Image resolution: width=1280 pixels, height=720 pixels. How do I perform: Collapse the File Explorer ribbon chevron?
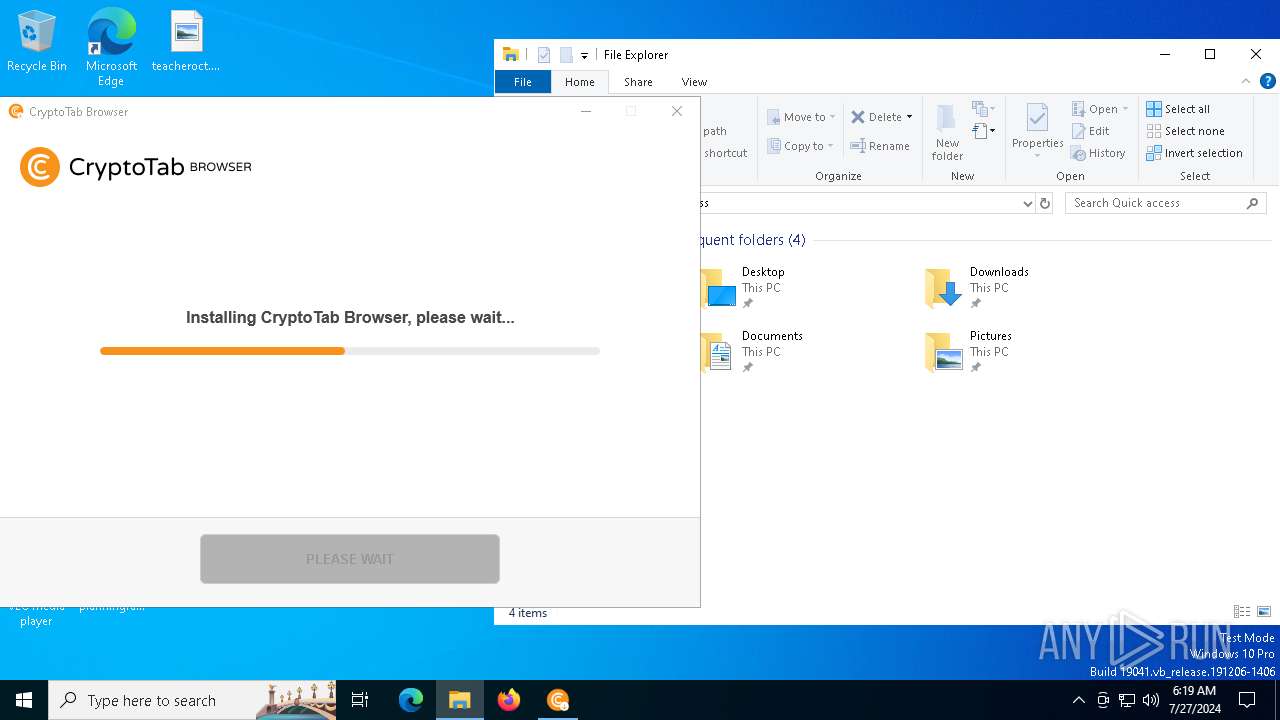pos(1246,82)
